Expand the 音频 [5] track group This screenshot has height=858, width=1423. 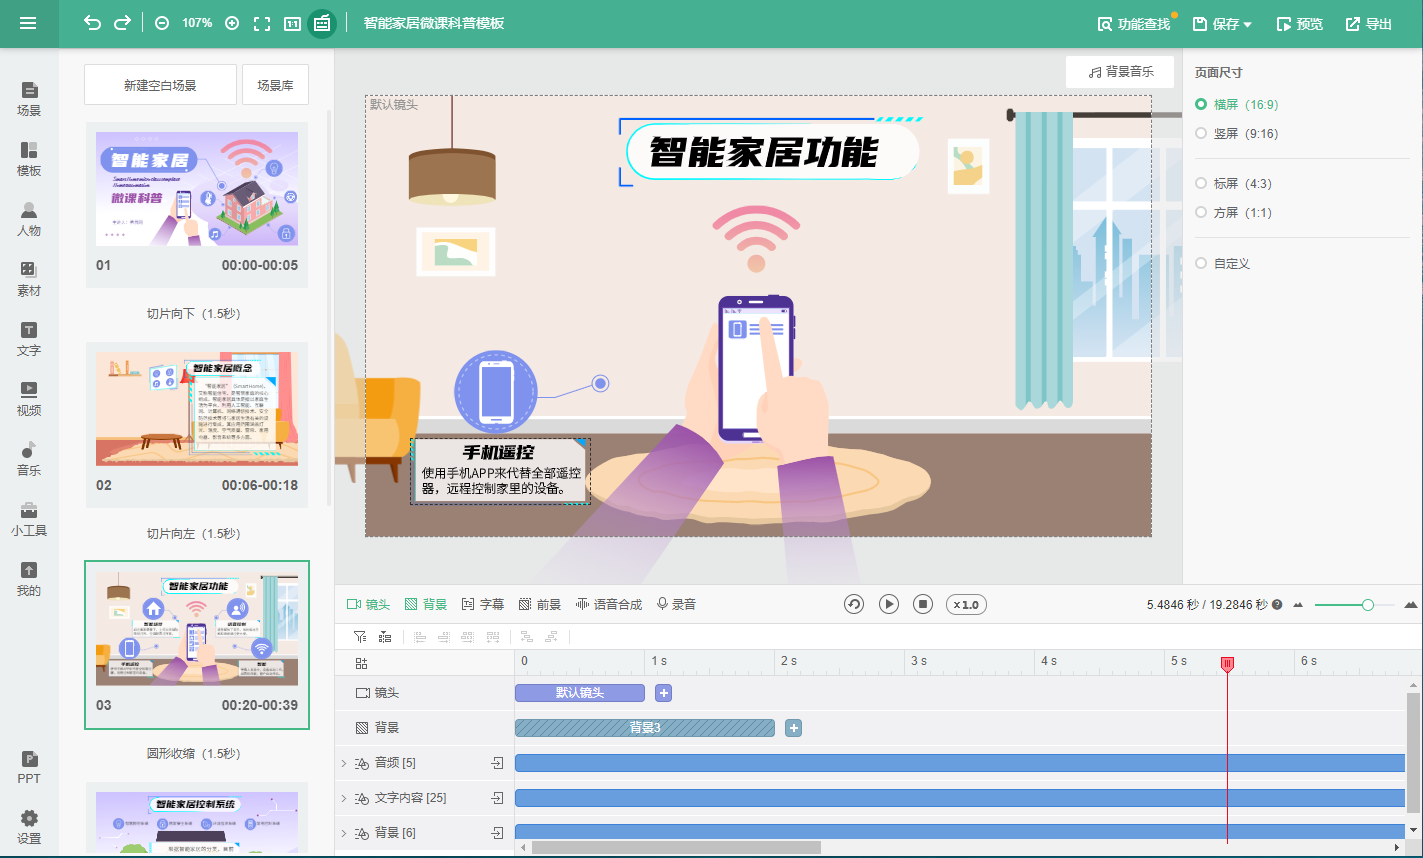coord(344,763)
